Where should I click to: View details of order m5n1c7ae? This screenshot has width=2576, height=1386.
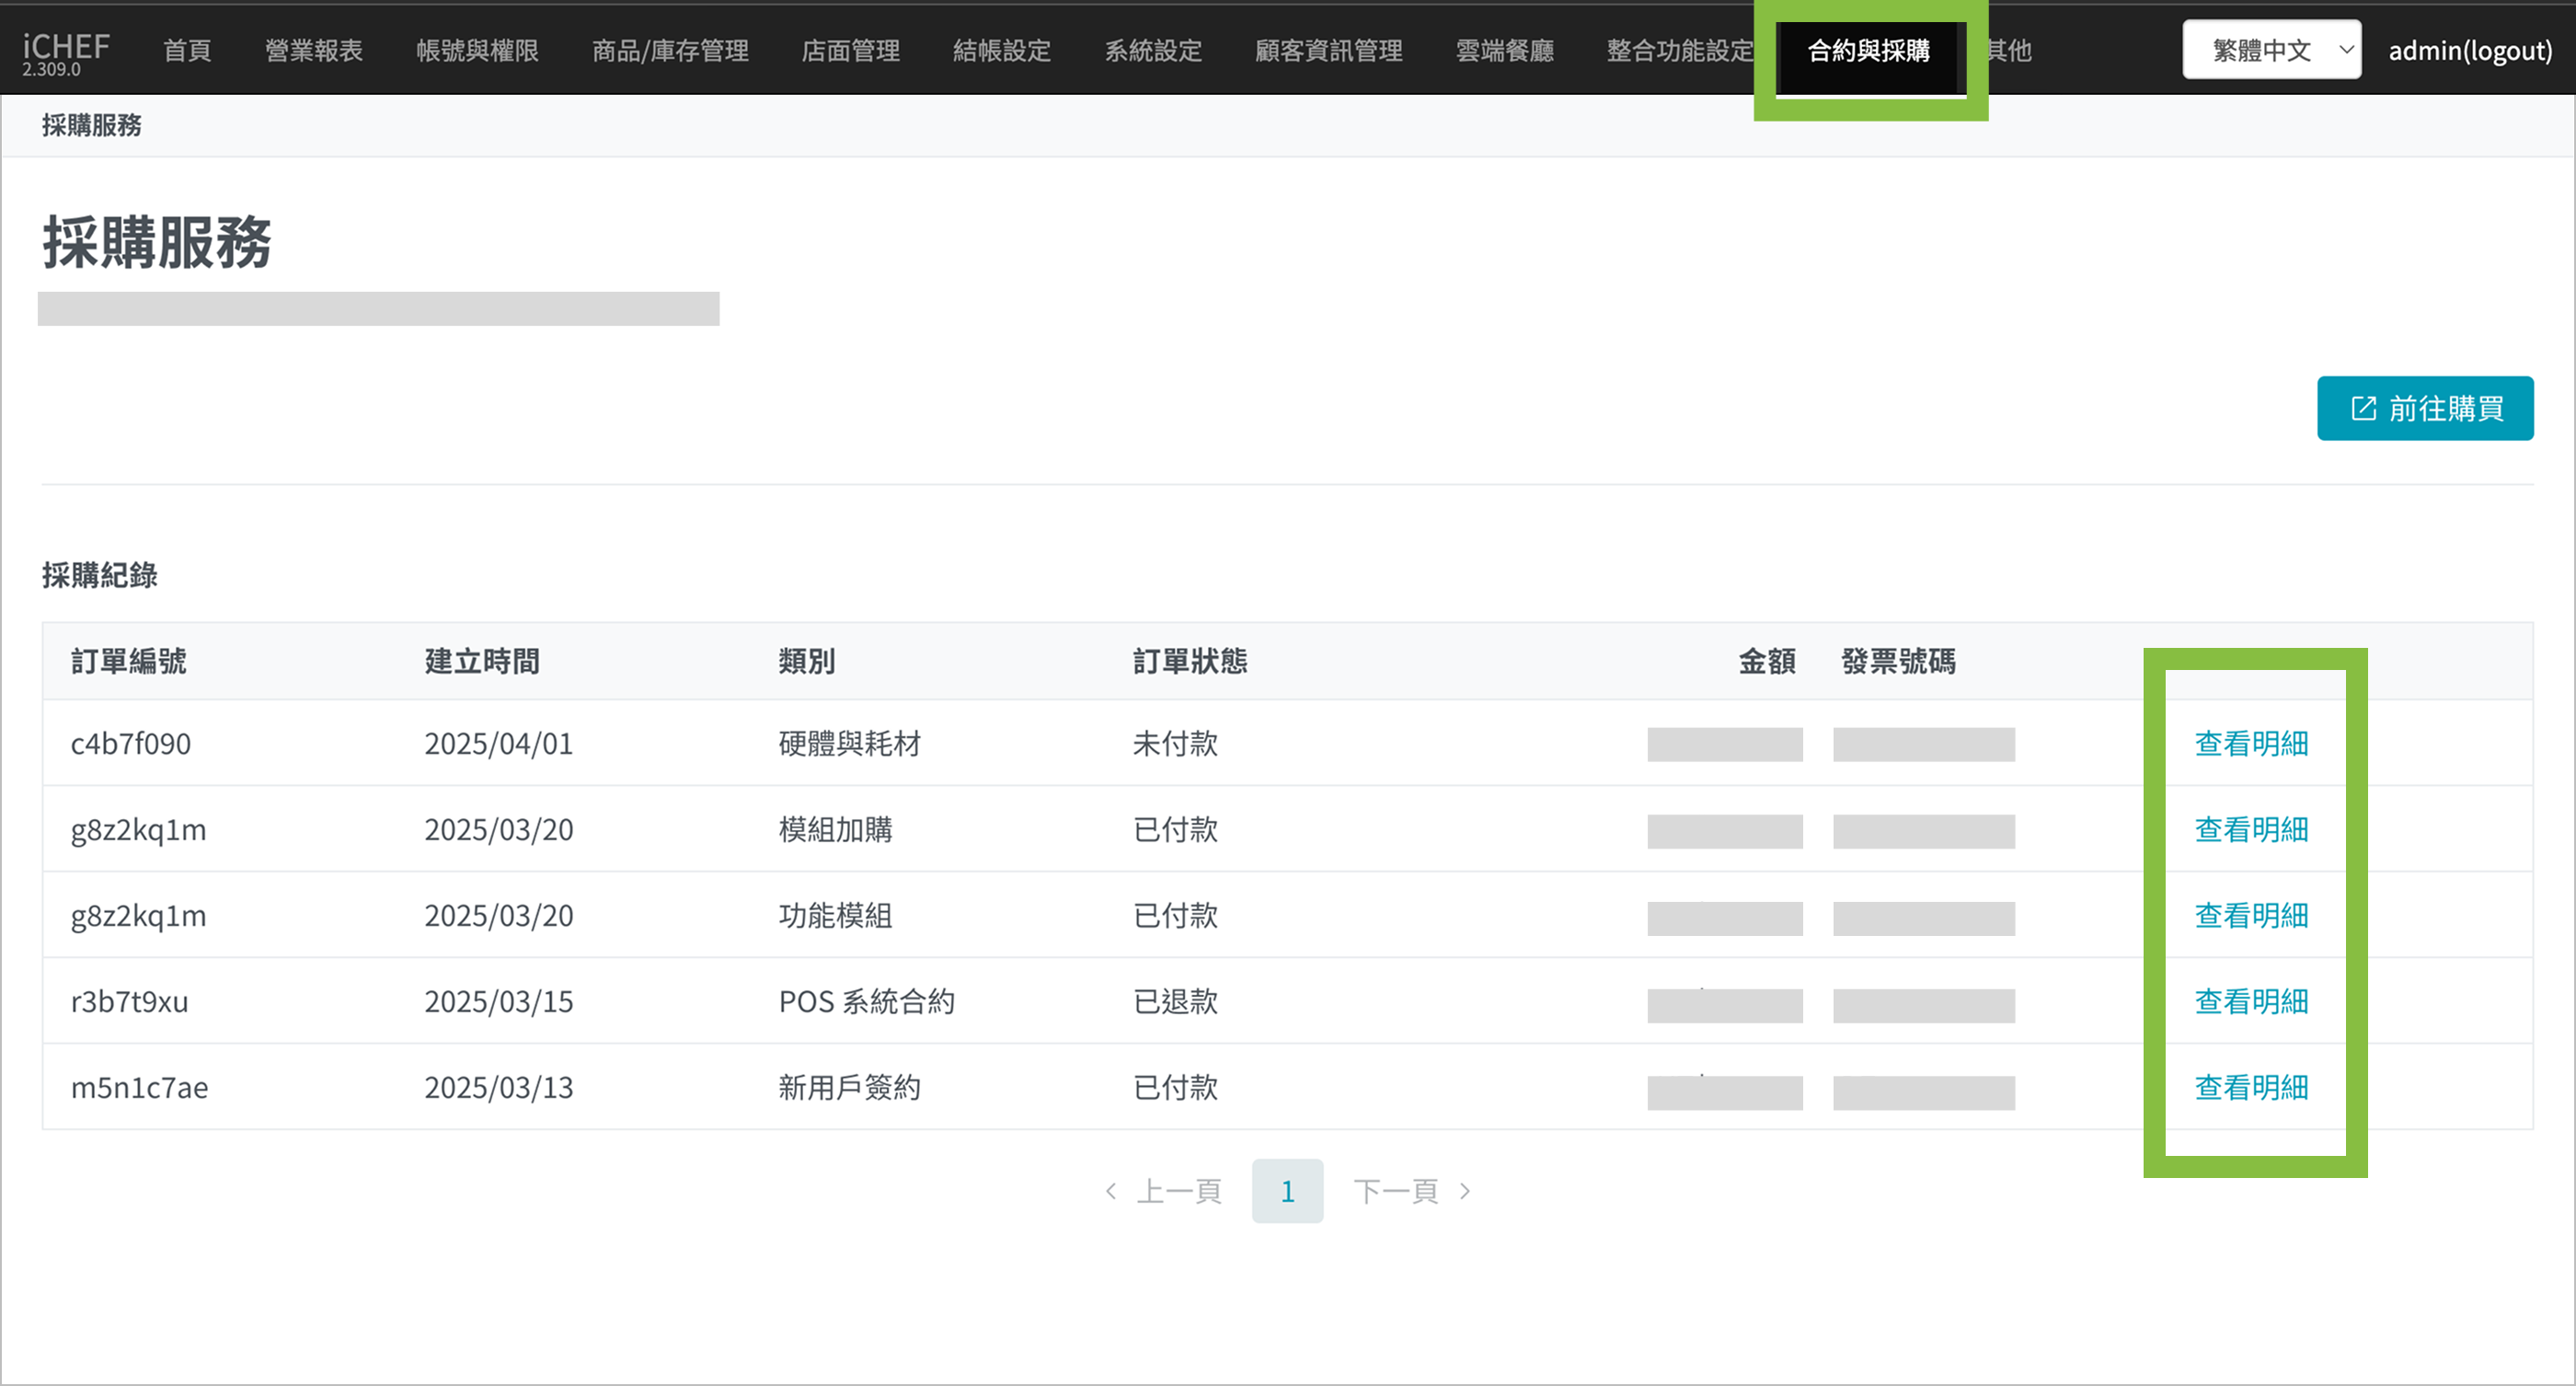(2251, 1087)
